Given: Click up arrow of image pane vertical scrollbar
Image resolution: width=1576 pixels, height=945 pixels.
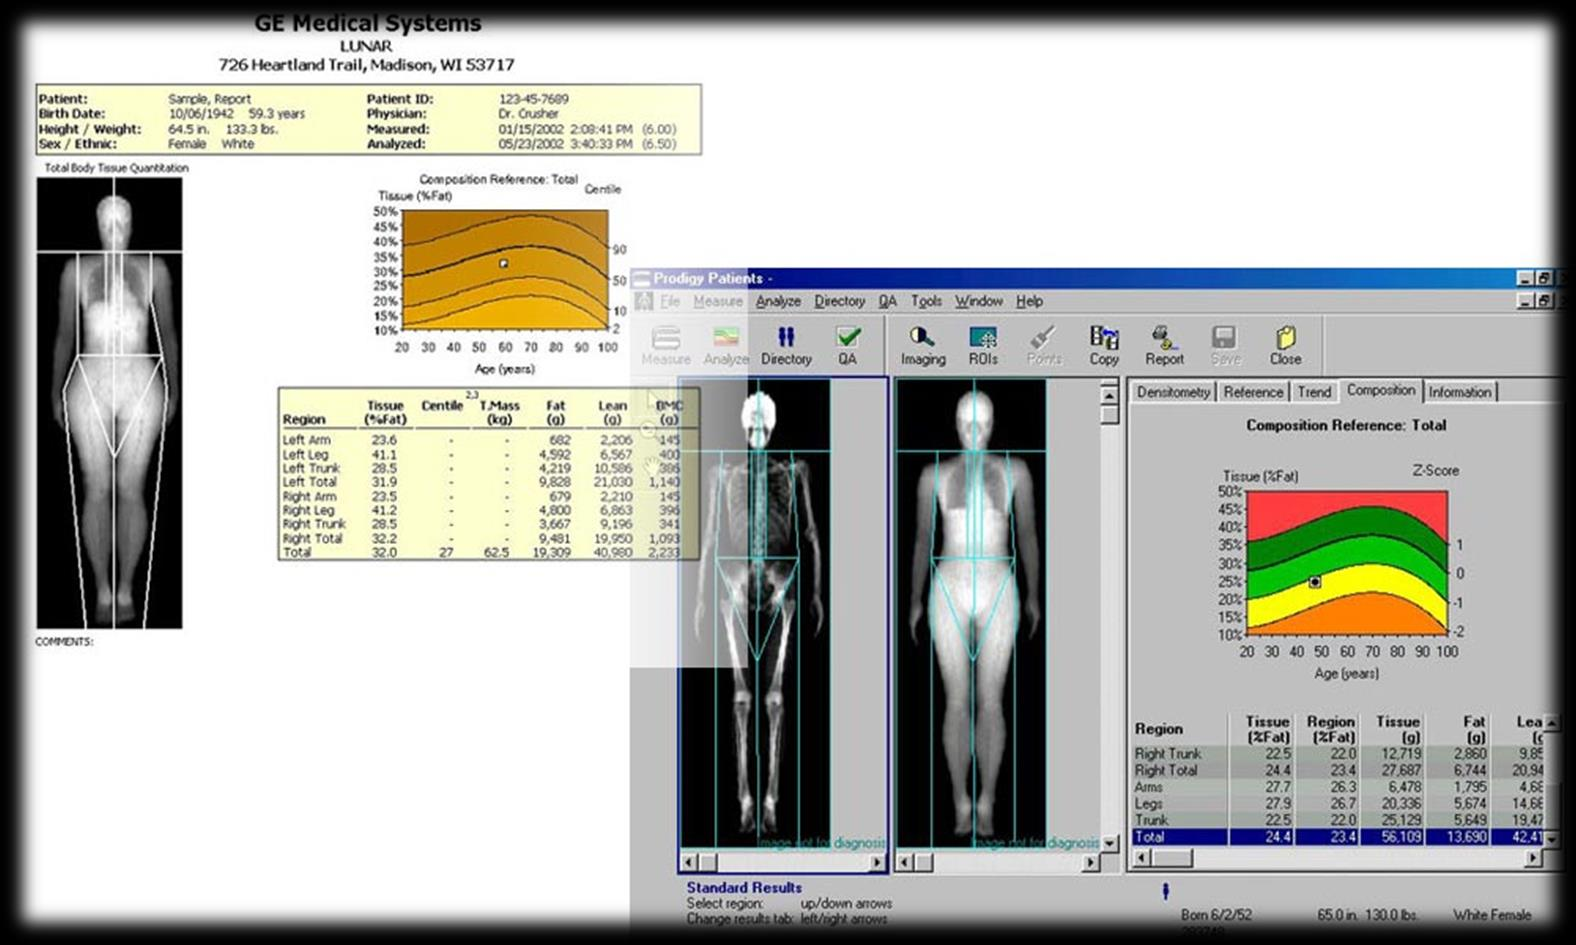Looking at the screenshot, I should click(1110, 394).
